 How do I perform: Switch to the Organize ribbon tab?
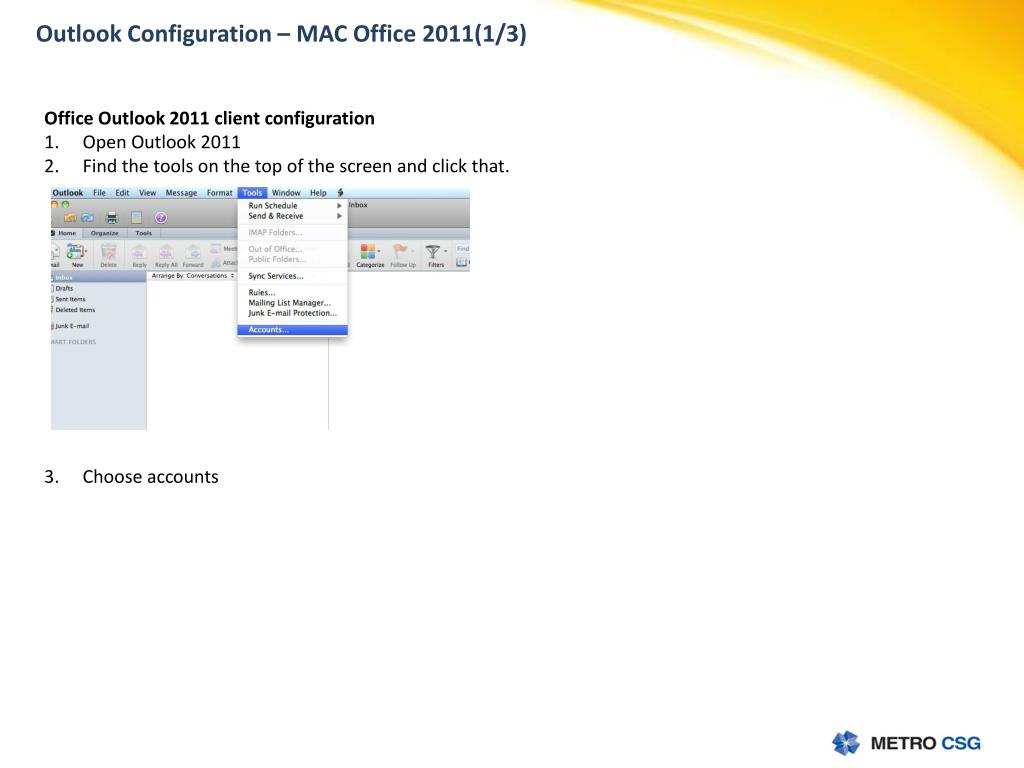[104, 233]
